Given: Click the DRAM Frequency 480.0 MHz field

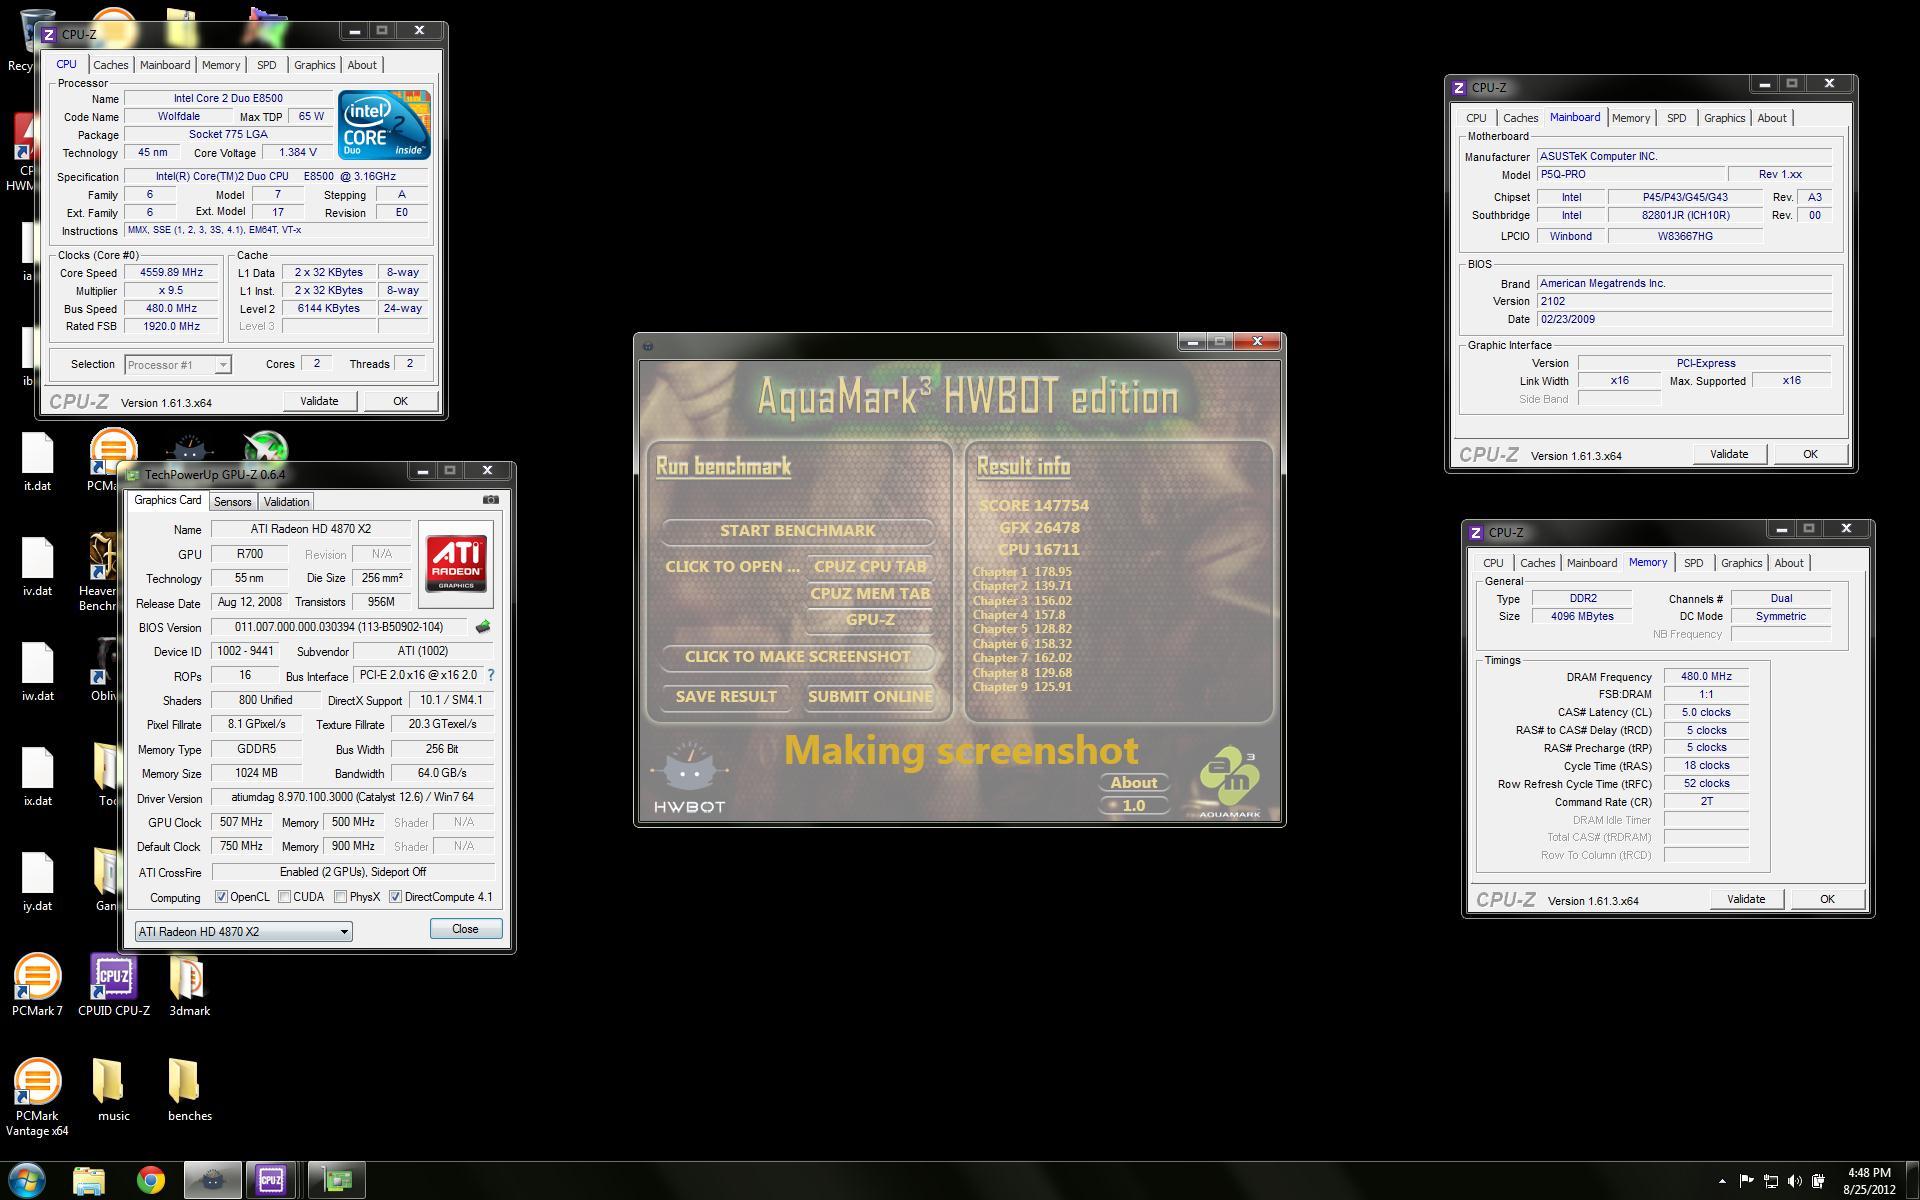Looking at the screenshot, I should click(1705, 677).
